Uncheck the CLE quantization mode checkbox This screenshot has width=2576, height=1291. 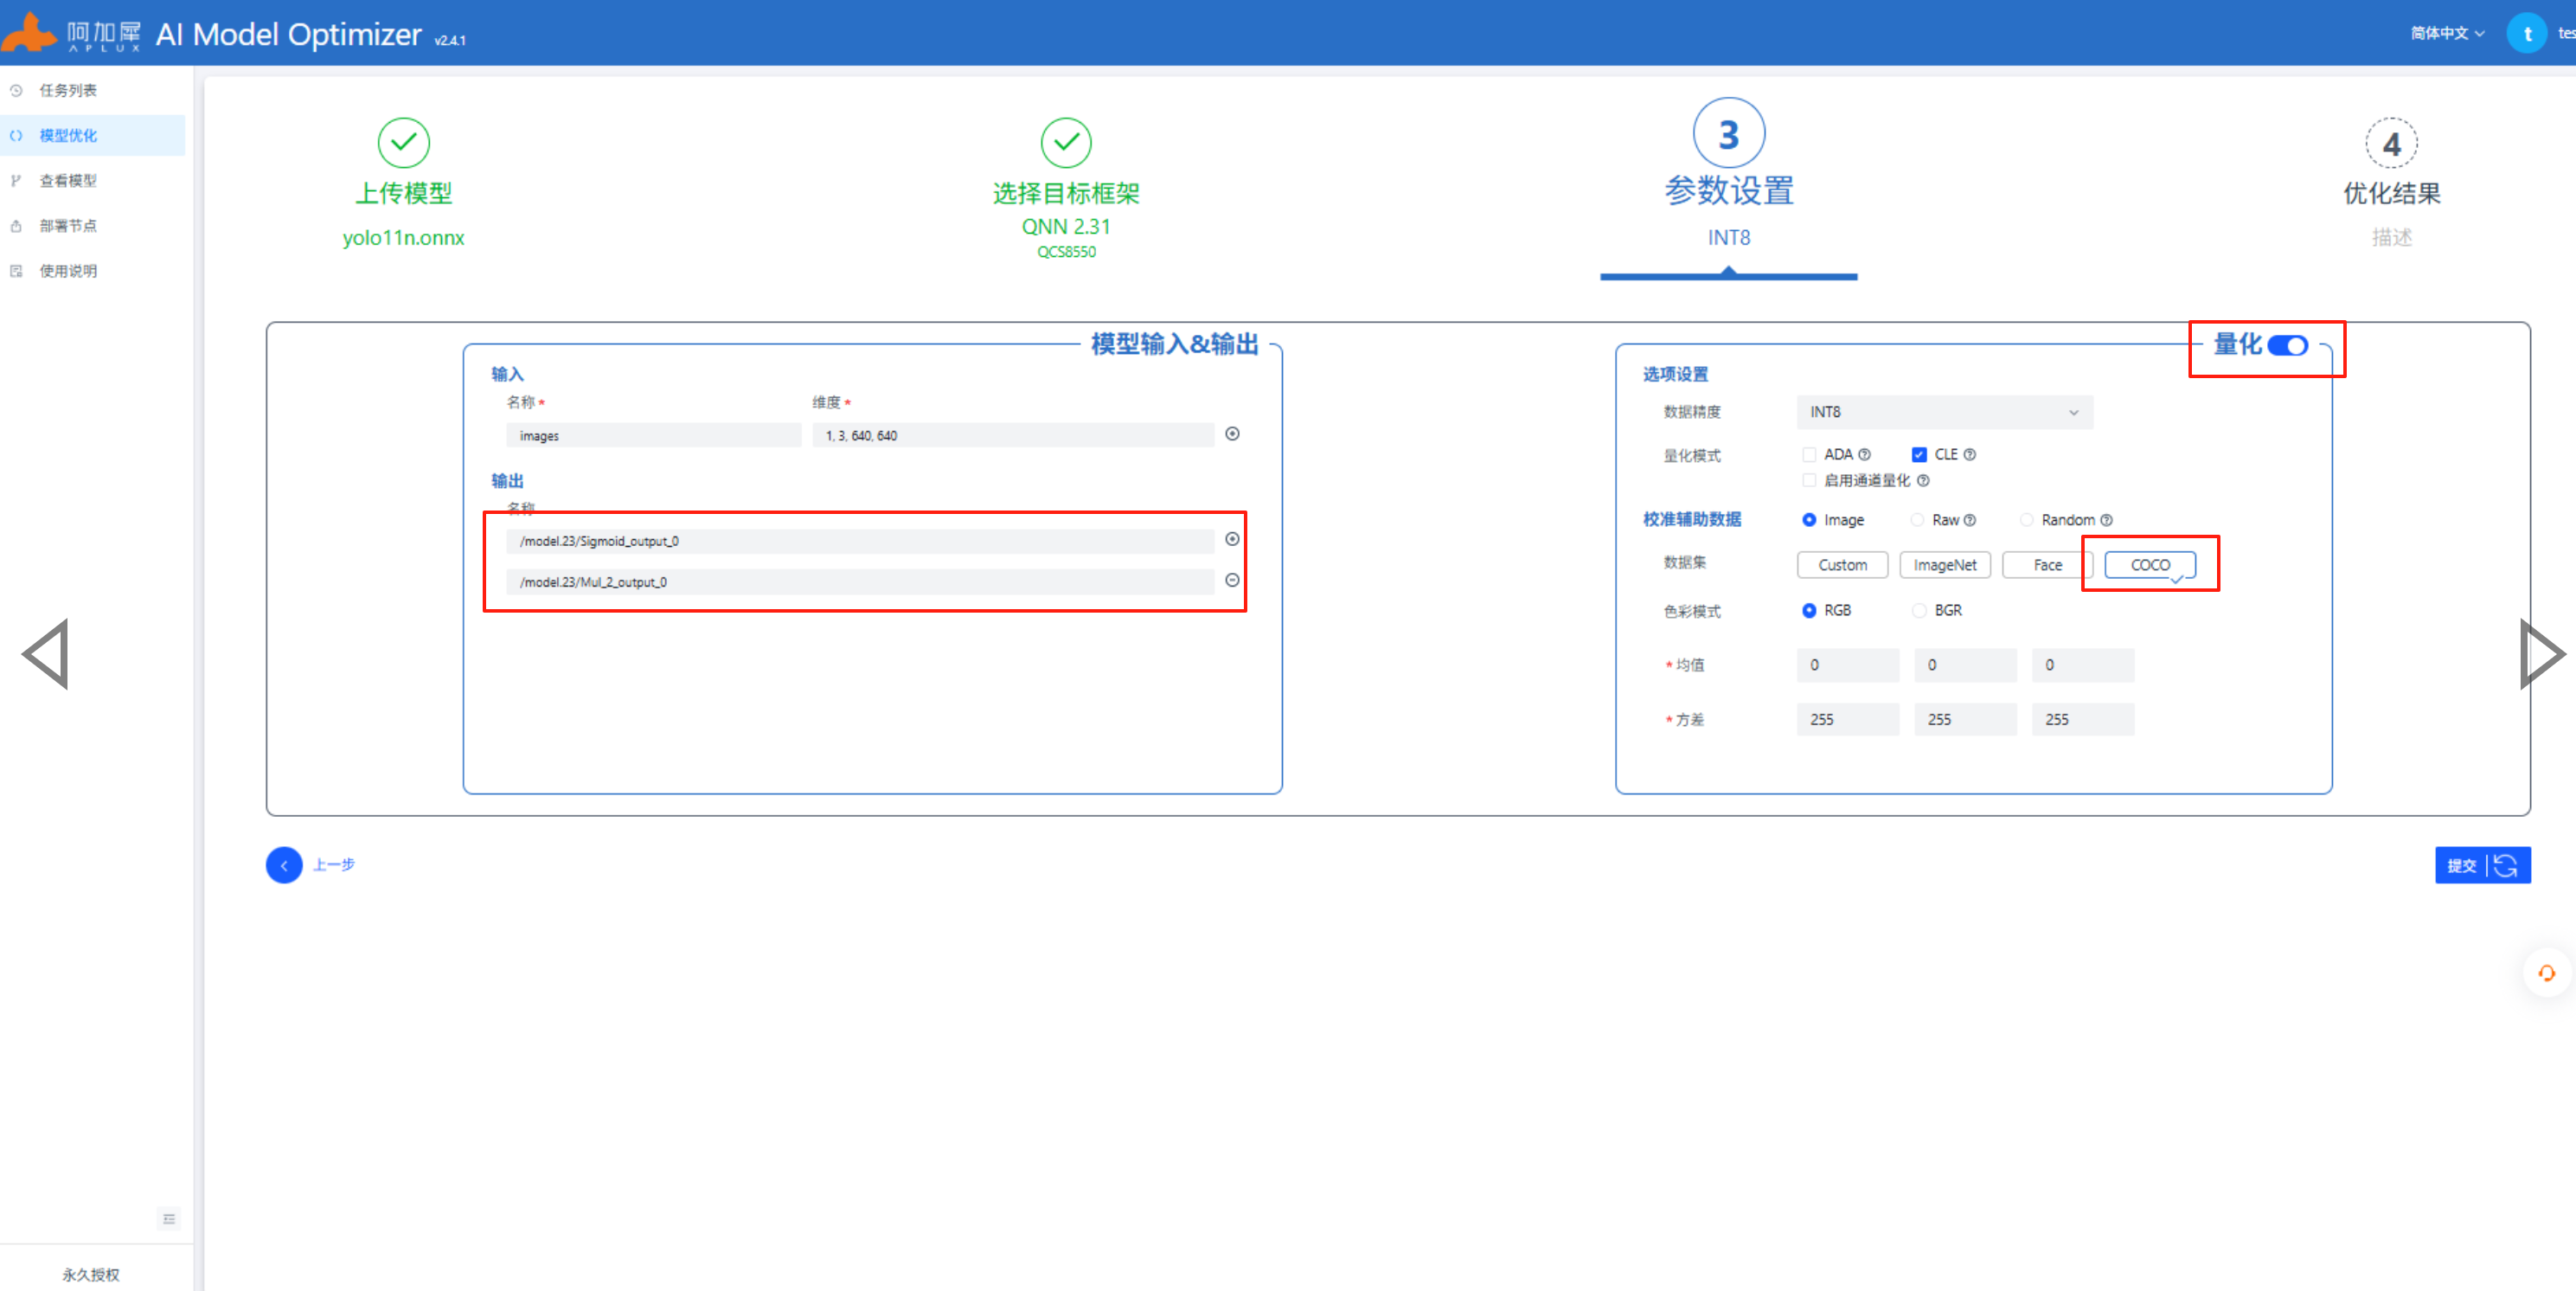[x=1919, y=455]
